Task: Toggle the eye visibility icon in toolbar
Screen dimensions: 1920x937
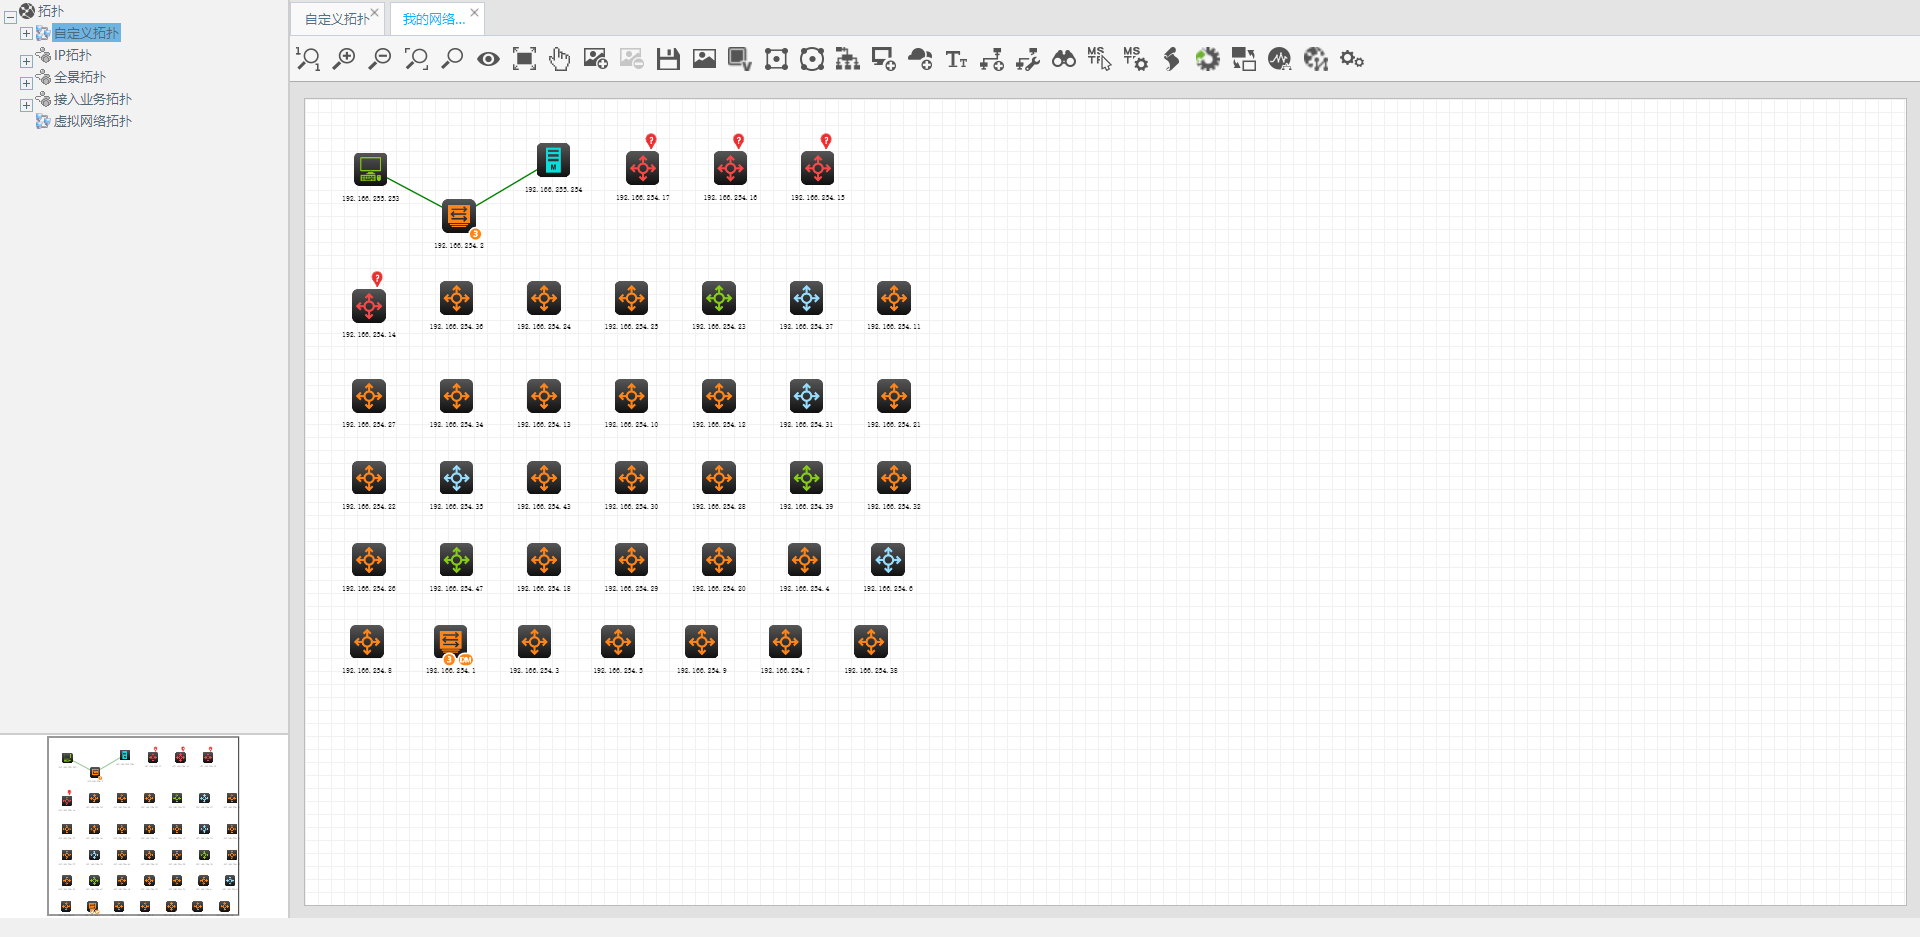Action: pyautogui.click(x=488, y=59)
